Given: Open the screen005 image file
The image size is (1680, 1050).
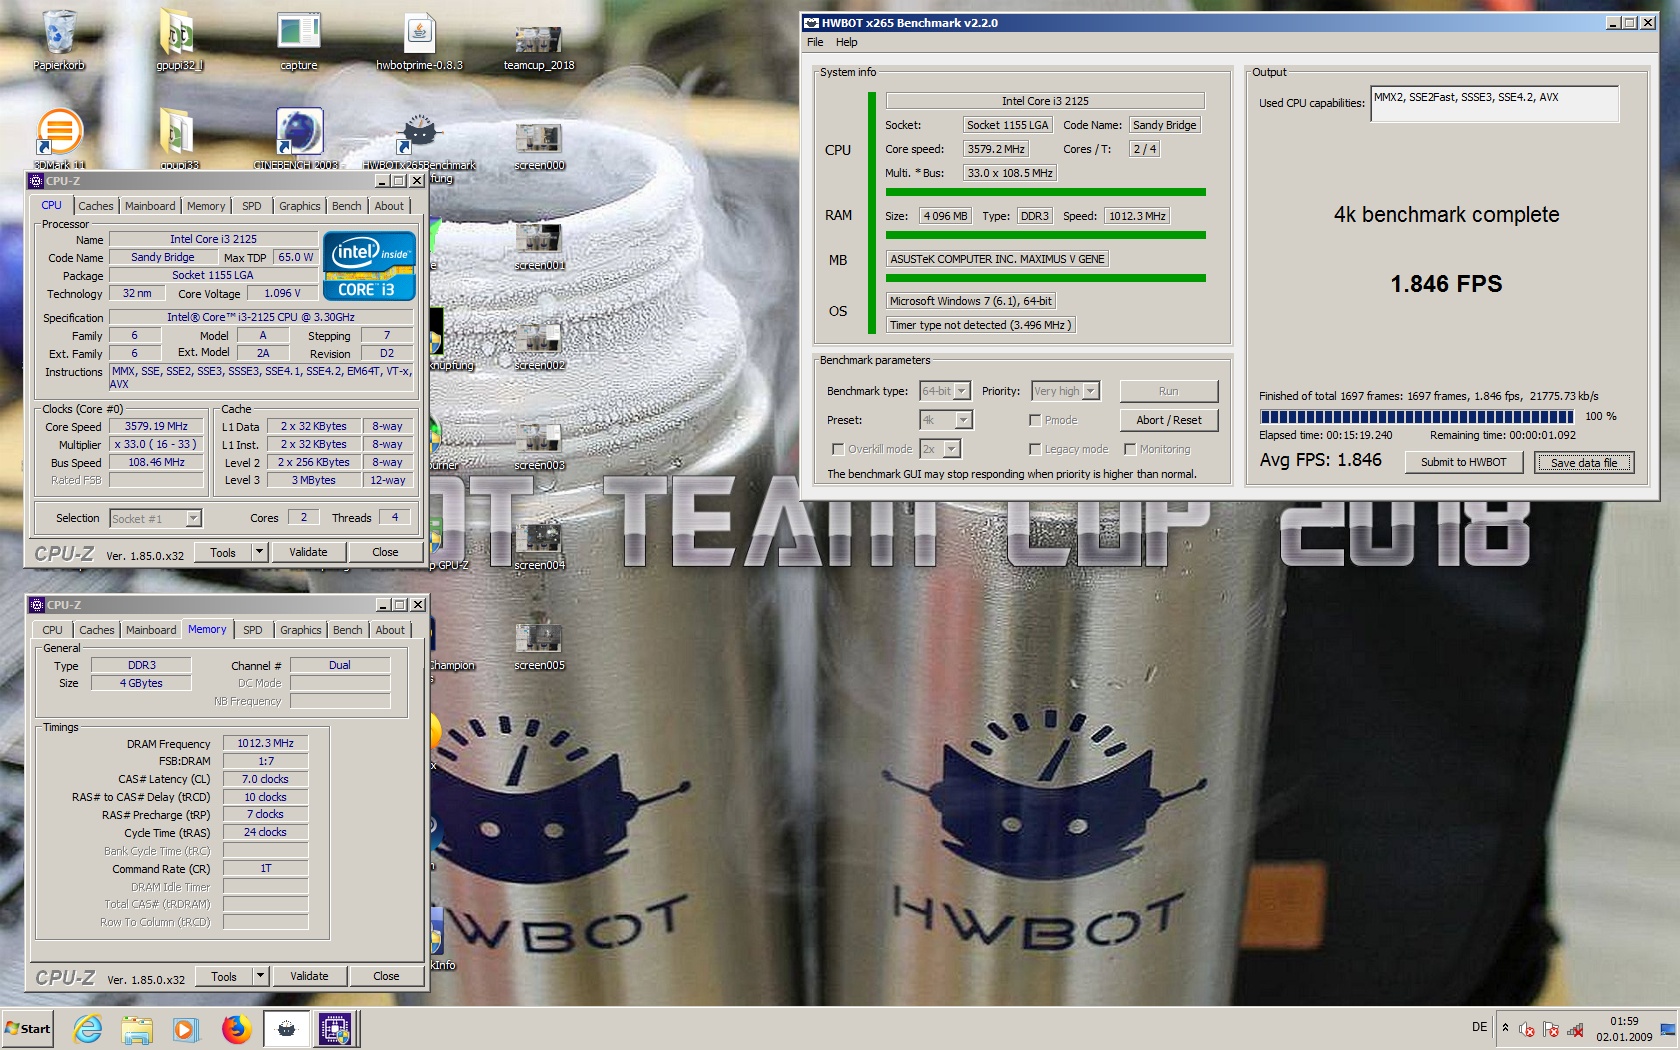Looking at the screenshot, I should click(x=539, y=646).
